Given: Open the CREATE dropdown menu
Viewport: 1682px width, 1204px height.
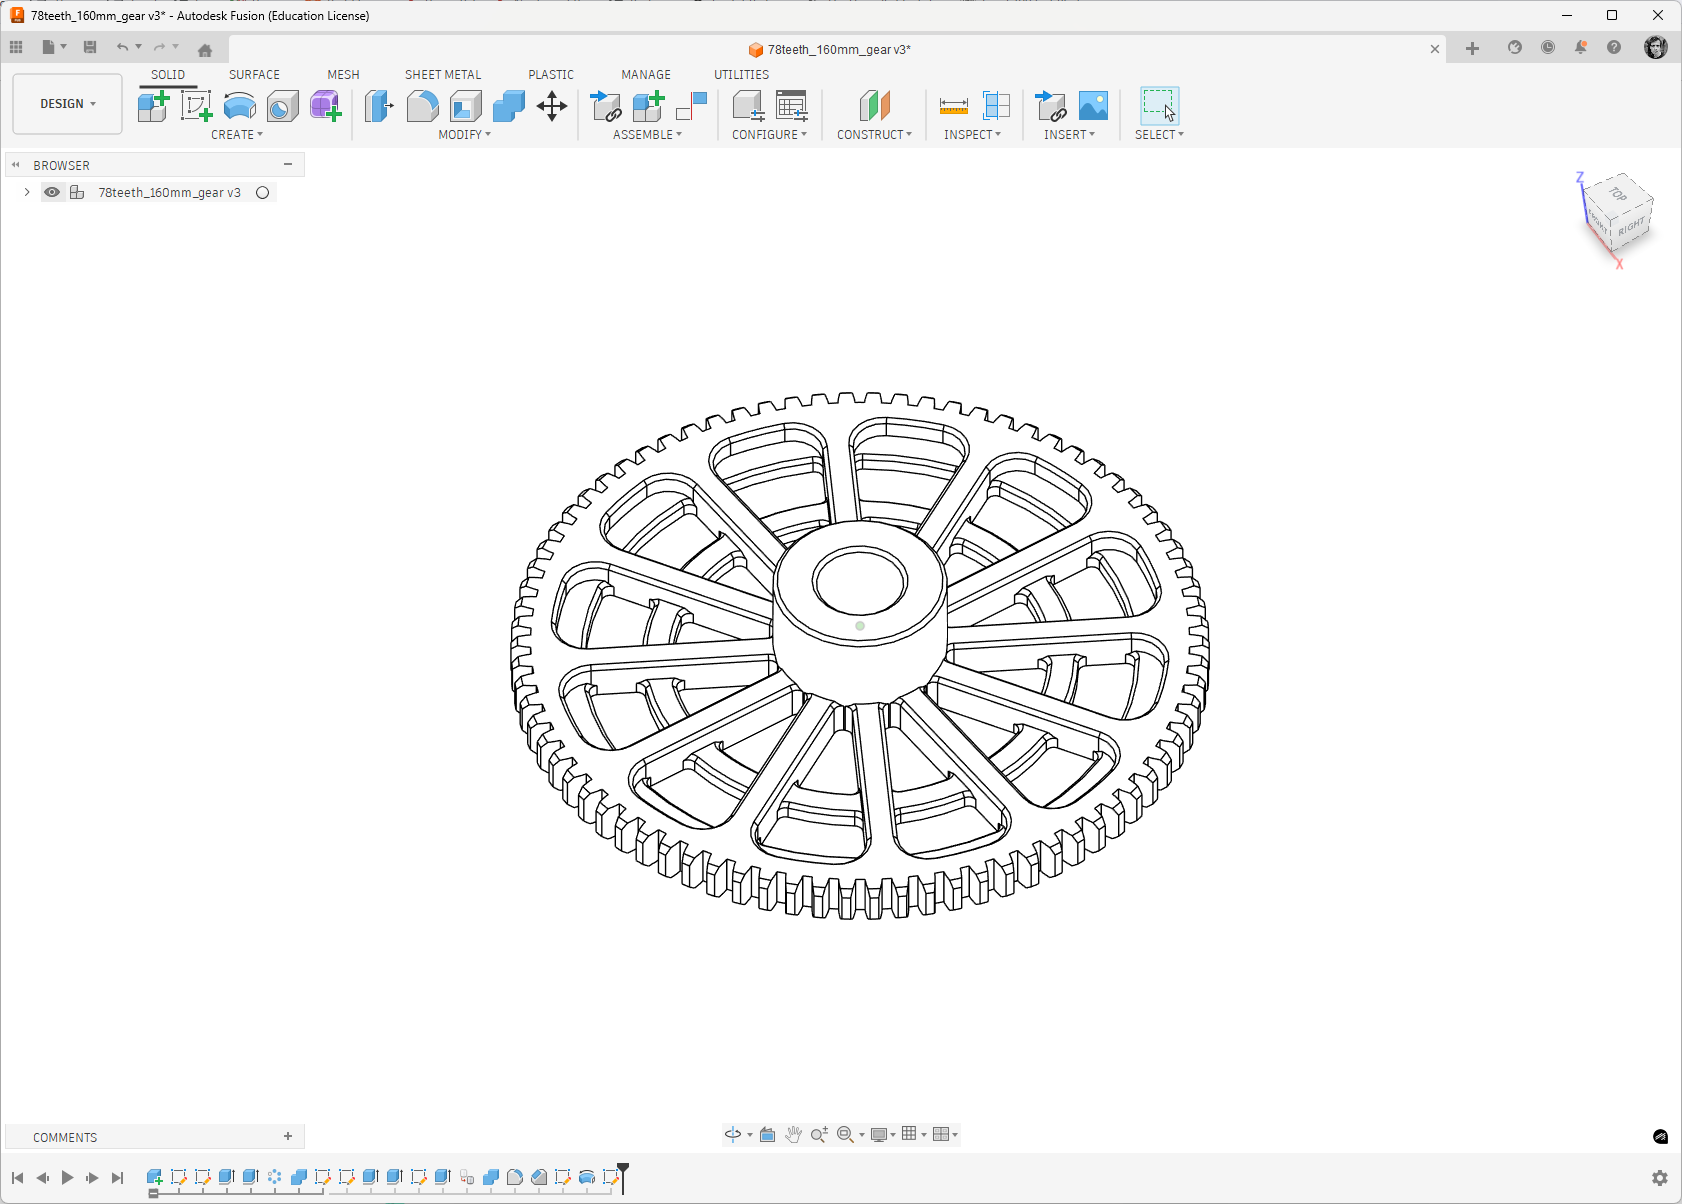Looking at the screenshot, I should coord(237,135).
